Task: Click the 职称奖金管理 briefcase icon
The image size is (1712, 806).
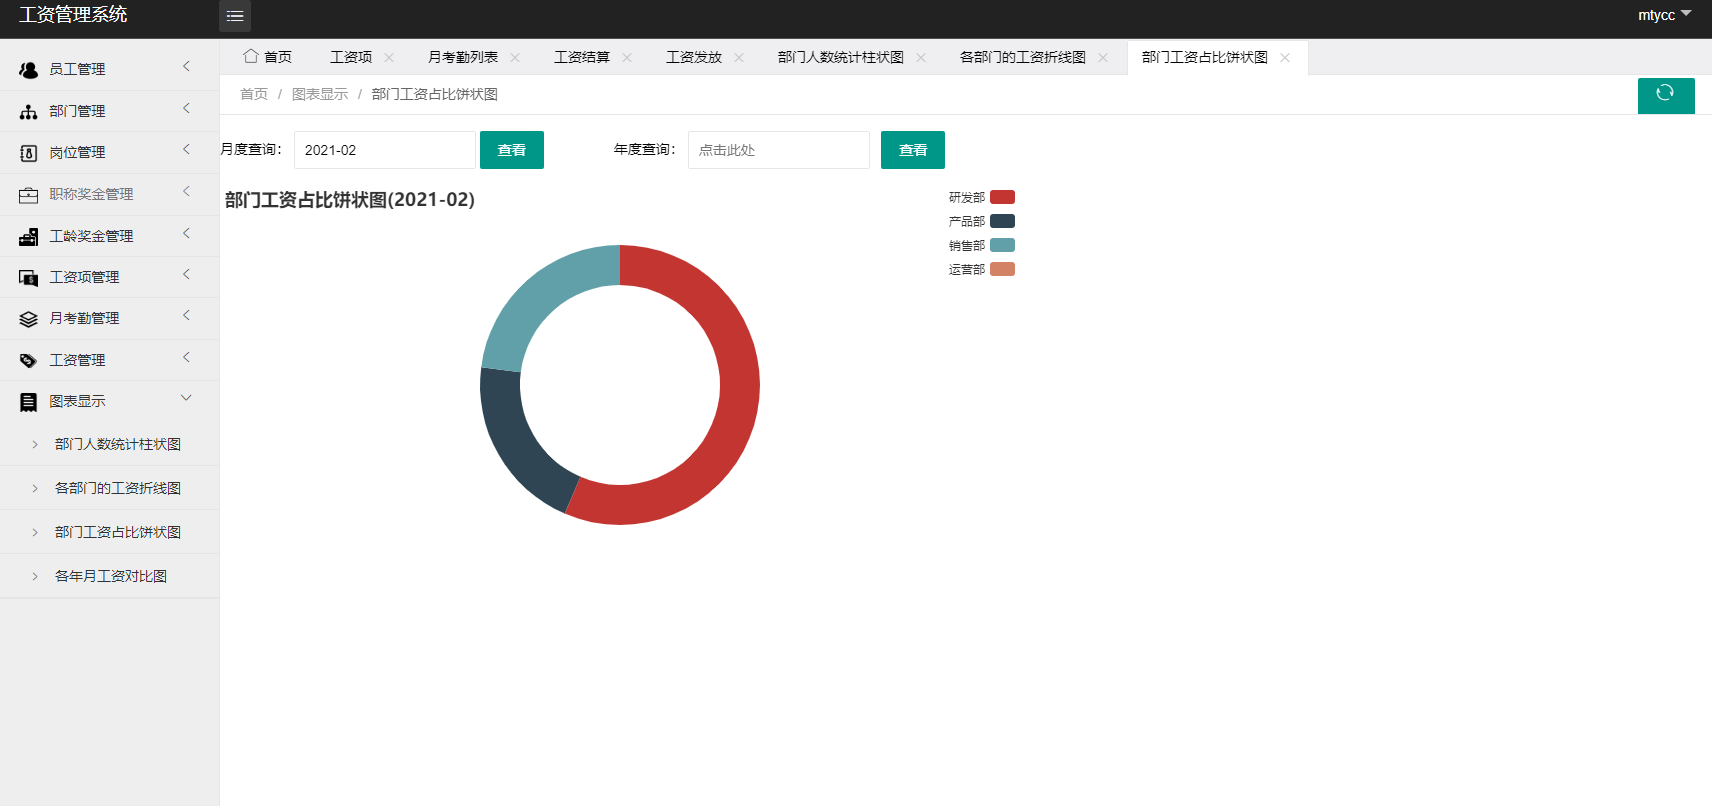Action: [28, 195]
